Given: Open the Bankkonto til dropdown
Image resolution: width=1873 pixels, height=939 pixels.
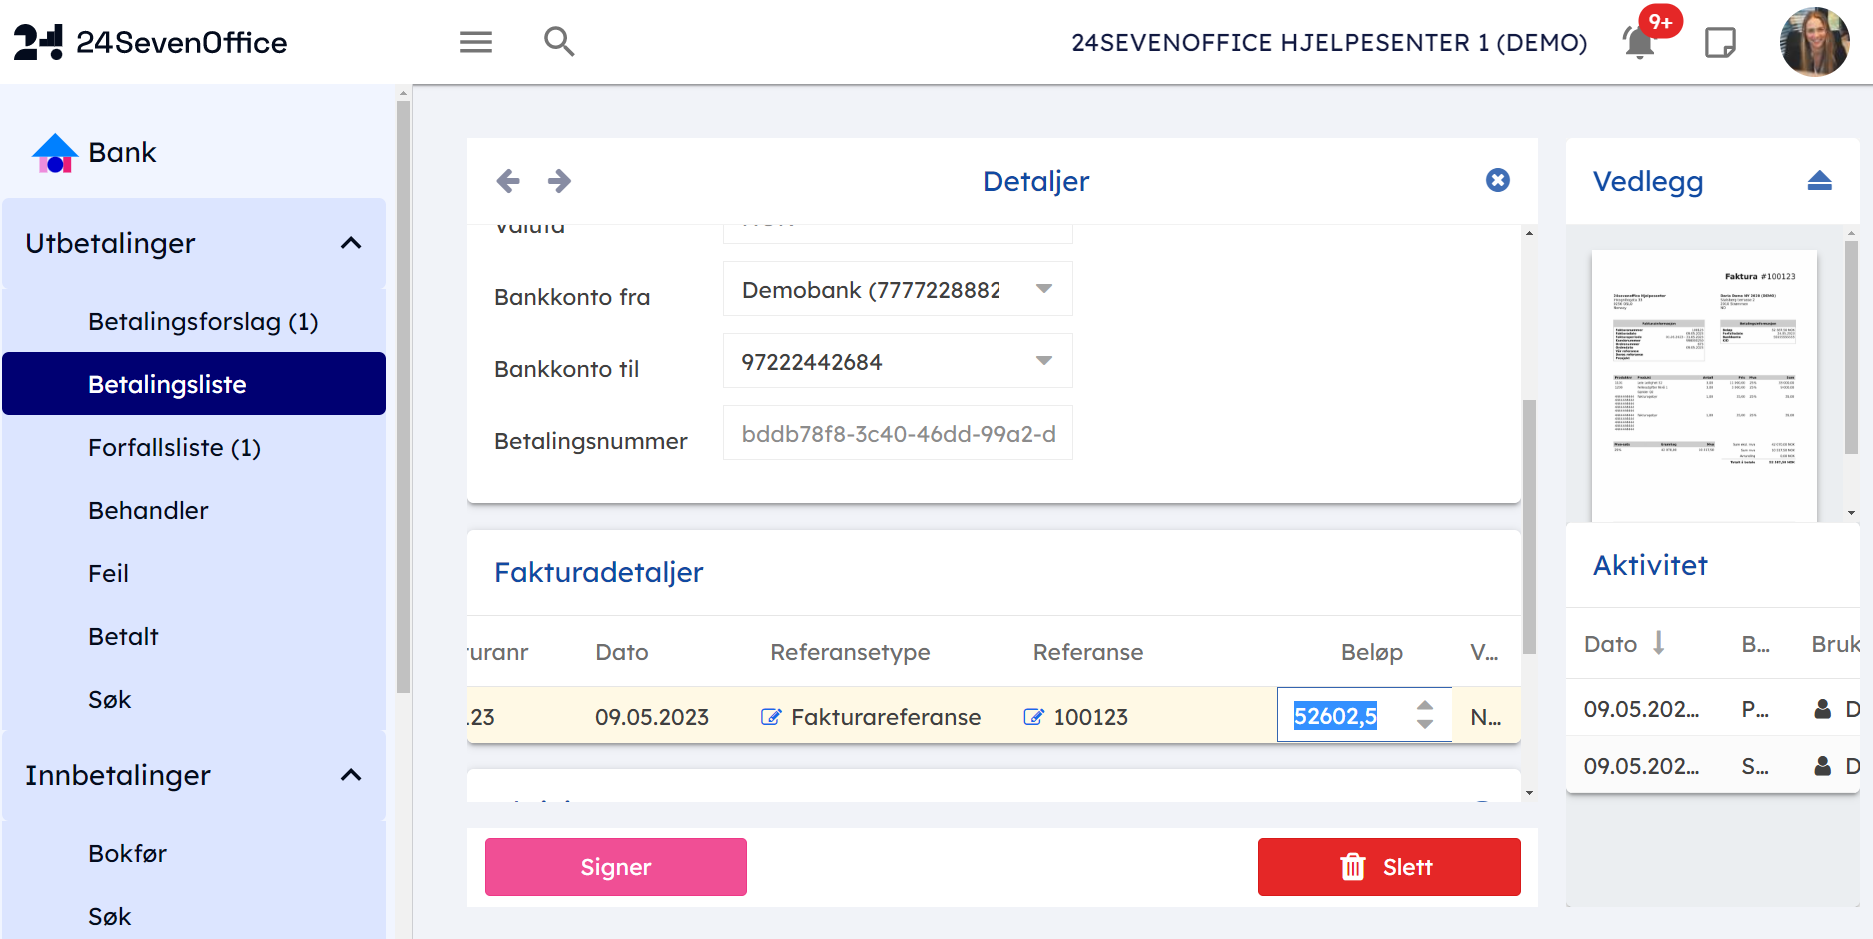Looking at the screenshot, I should (1043, 361).
